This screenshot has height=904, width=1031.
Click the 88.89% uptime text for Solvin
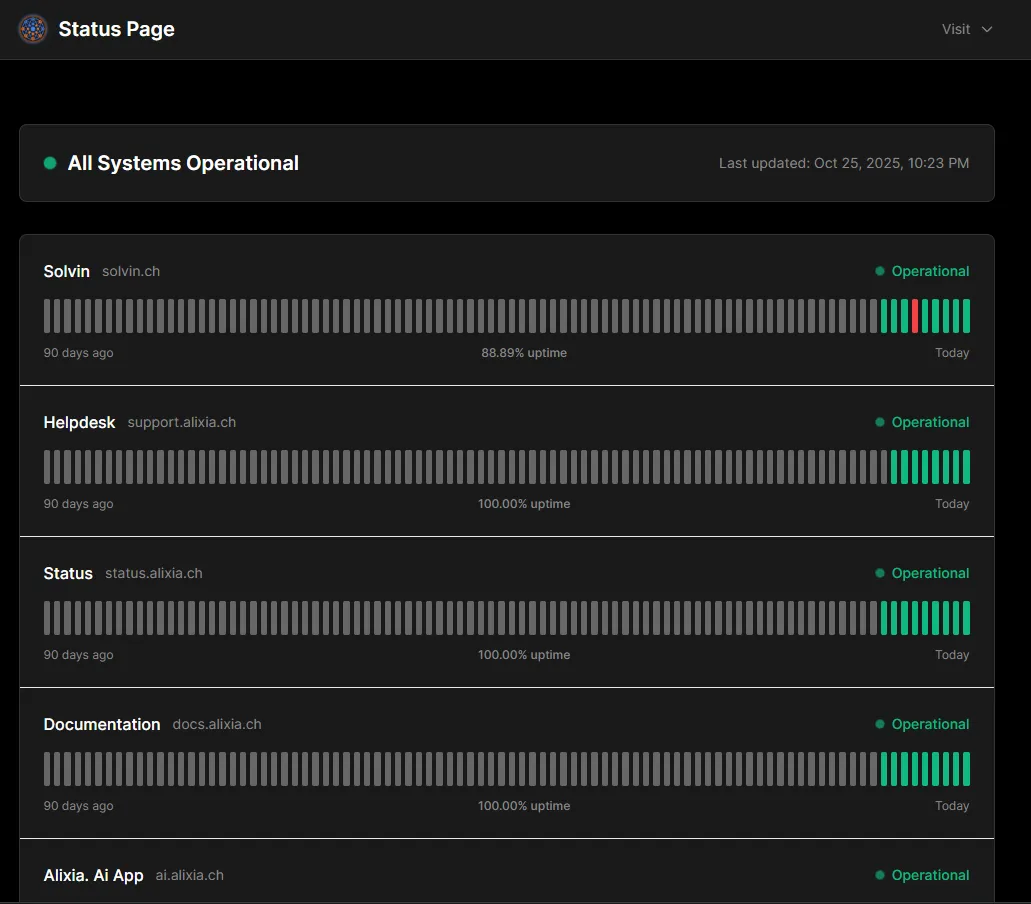point(524,353)
